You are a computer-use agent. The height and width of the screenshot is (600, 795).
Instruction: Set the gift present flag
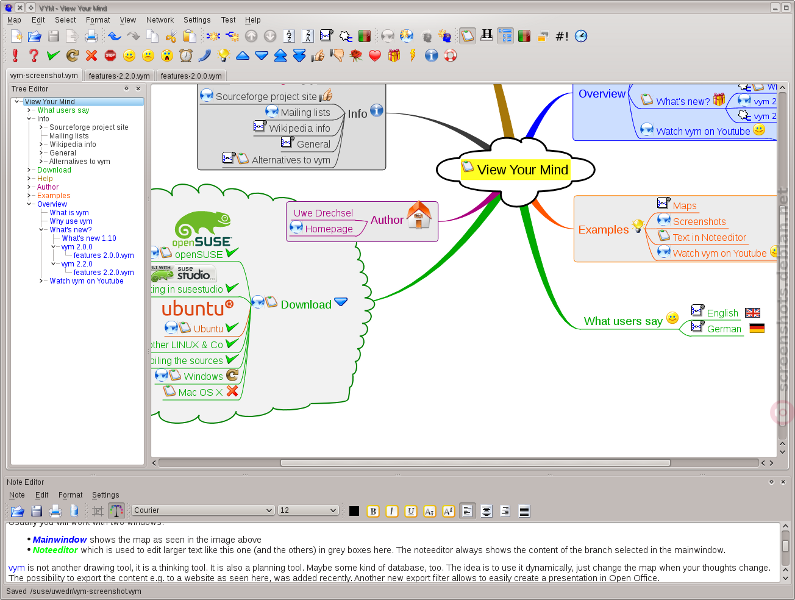pyautogui.click(x=394, y=55)
